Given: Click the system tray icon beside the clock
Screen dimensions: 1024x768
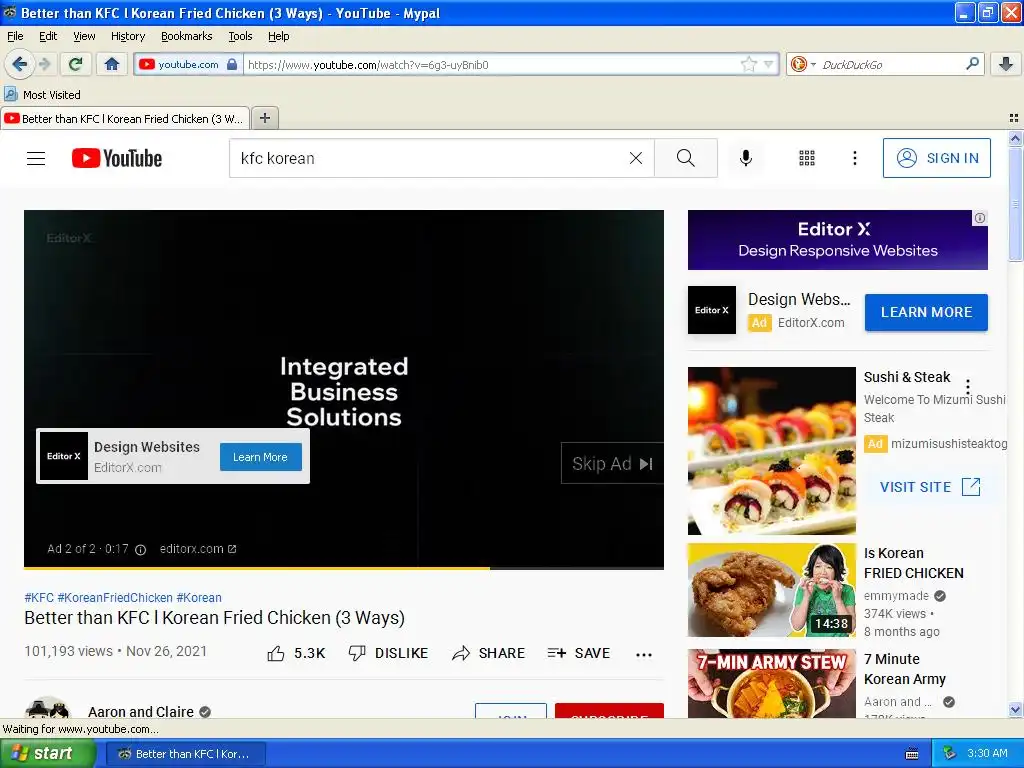Looking at the screenshot, I should click(949, 753).
